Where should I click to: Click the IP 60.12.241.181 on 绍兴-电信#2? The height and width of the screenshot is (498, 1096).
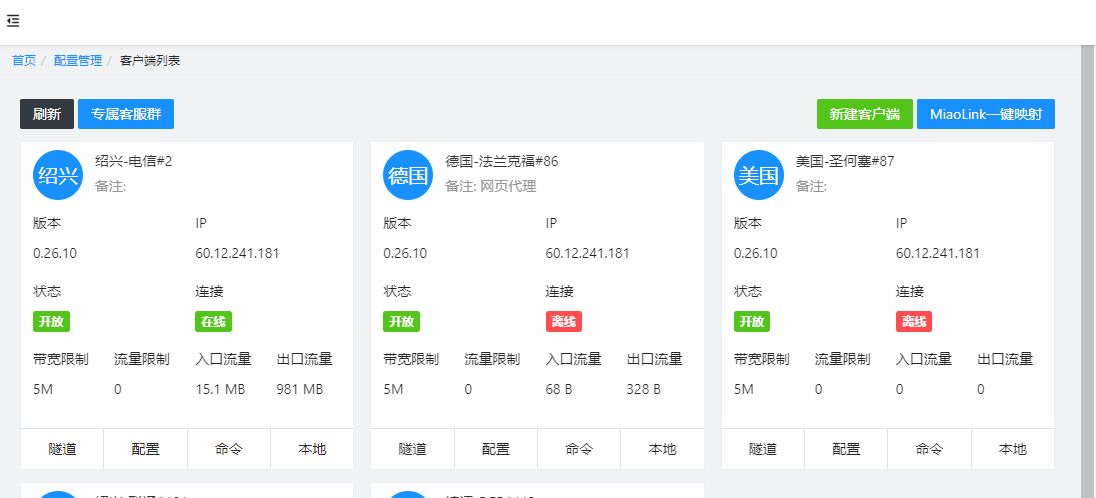pos(237,253)
